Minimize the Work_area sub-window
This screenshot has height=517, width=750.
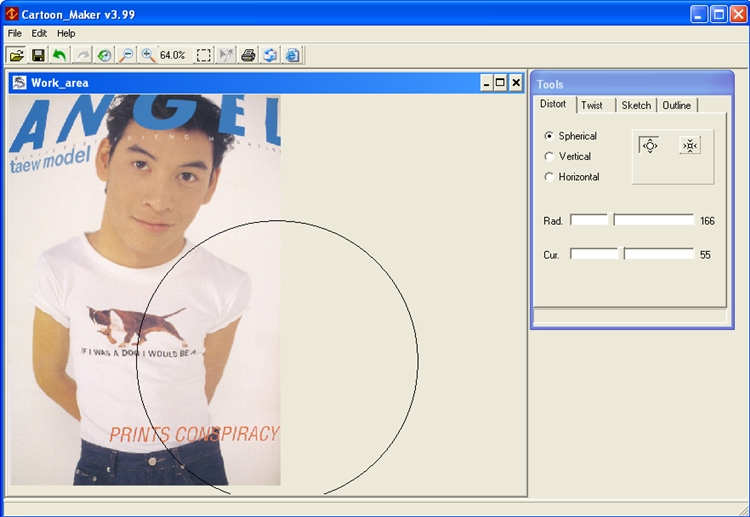(x=486, y=83)
